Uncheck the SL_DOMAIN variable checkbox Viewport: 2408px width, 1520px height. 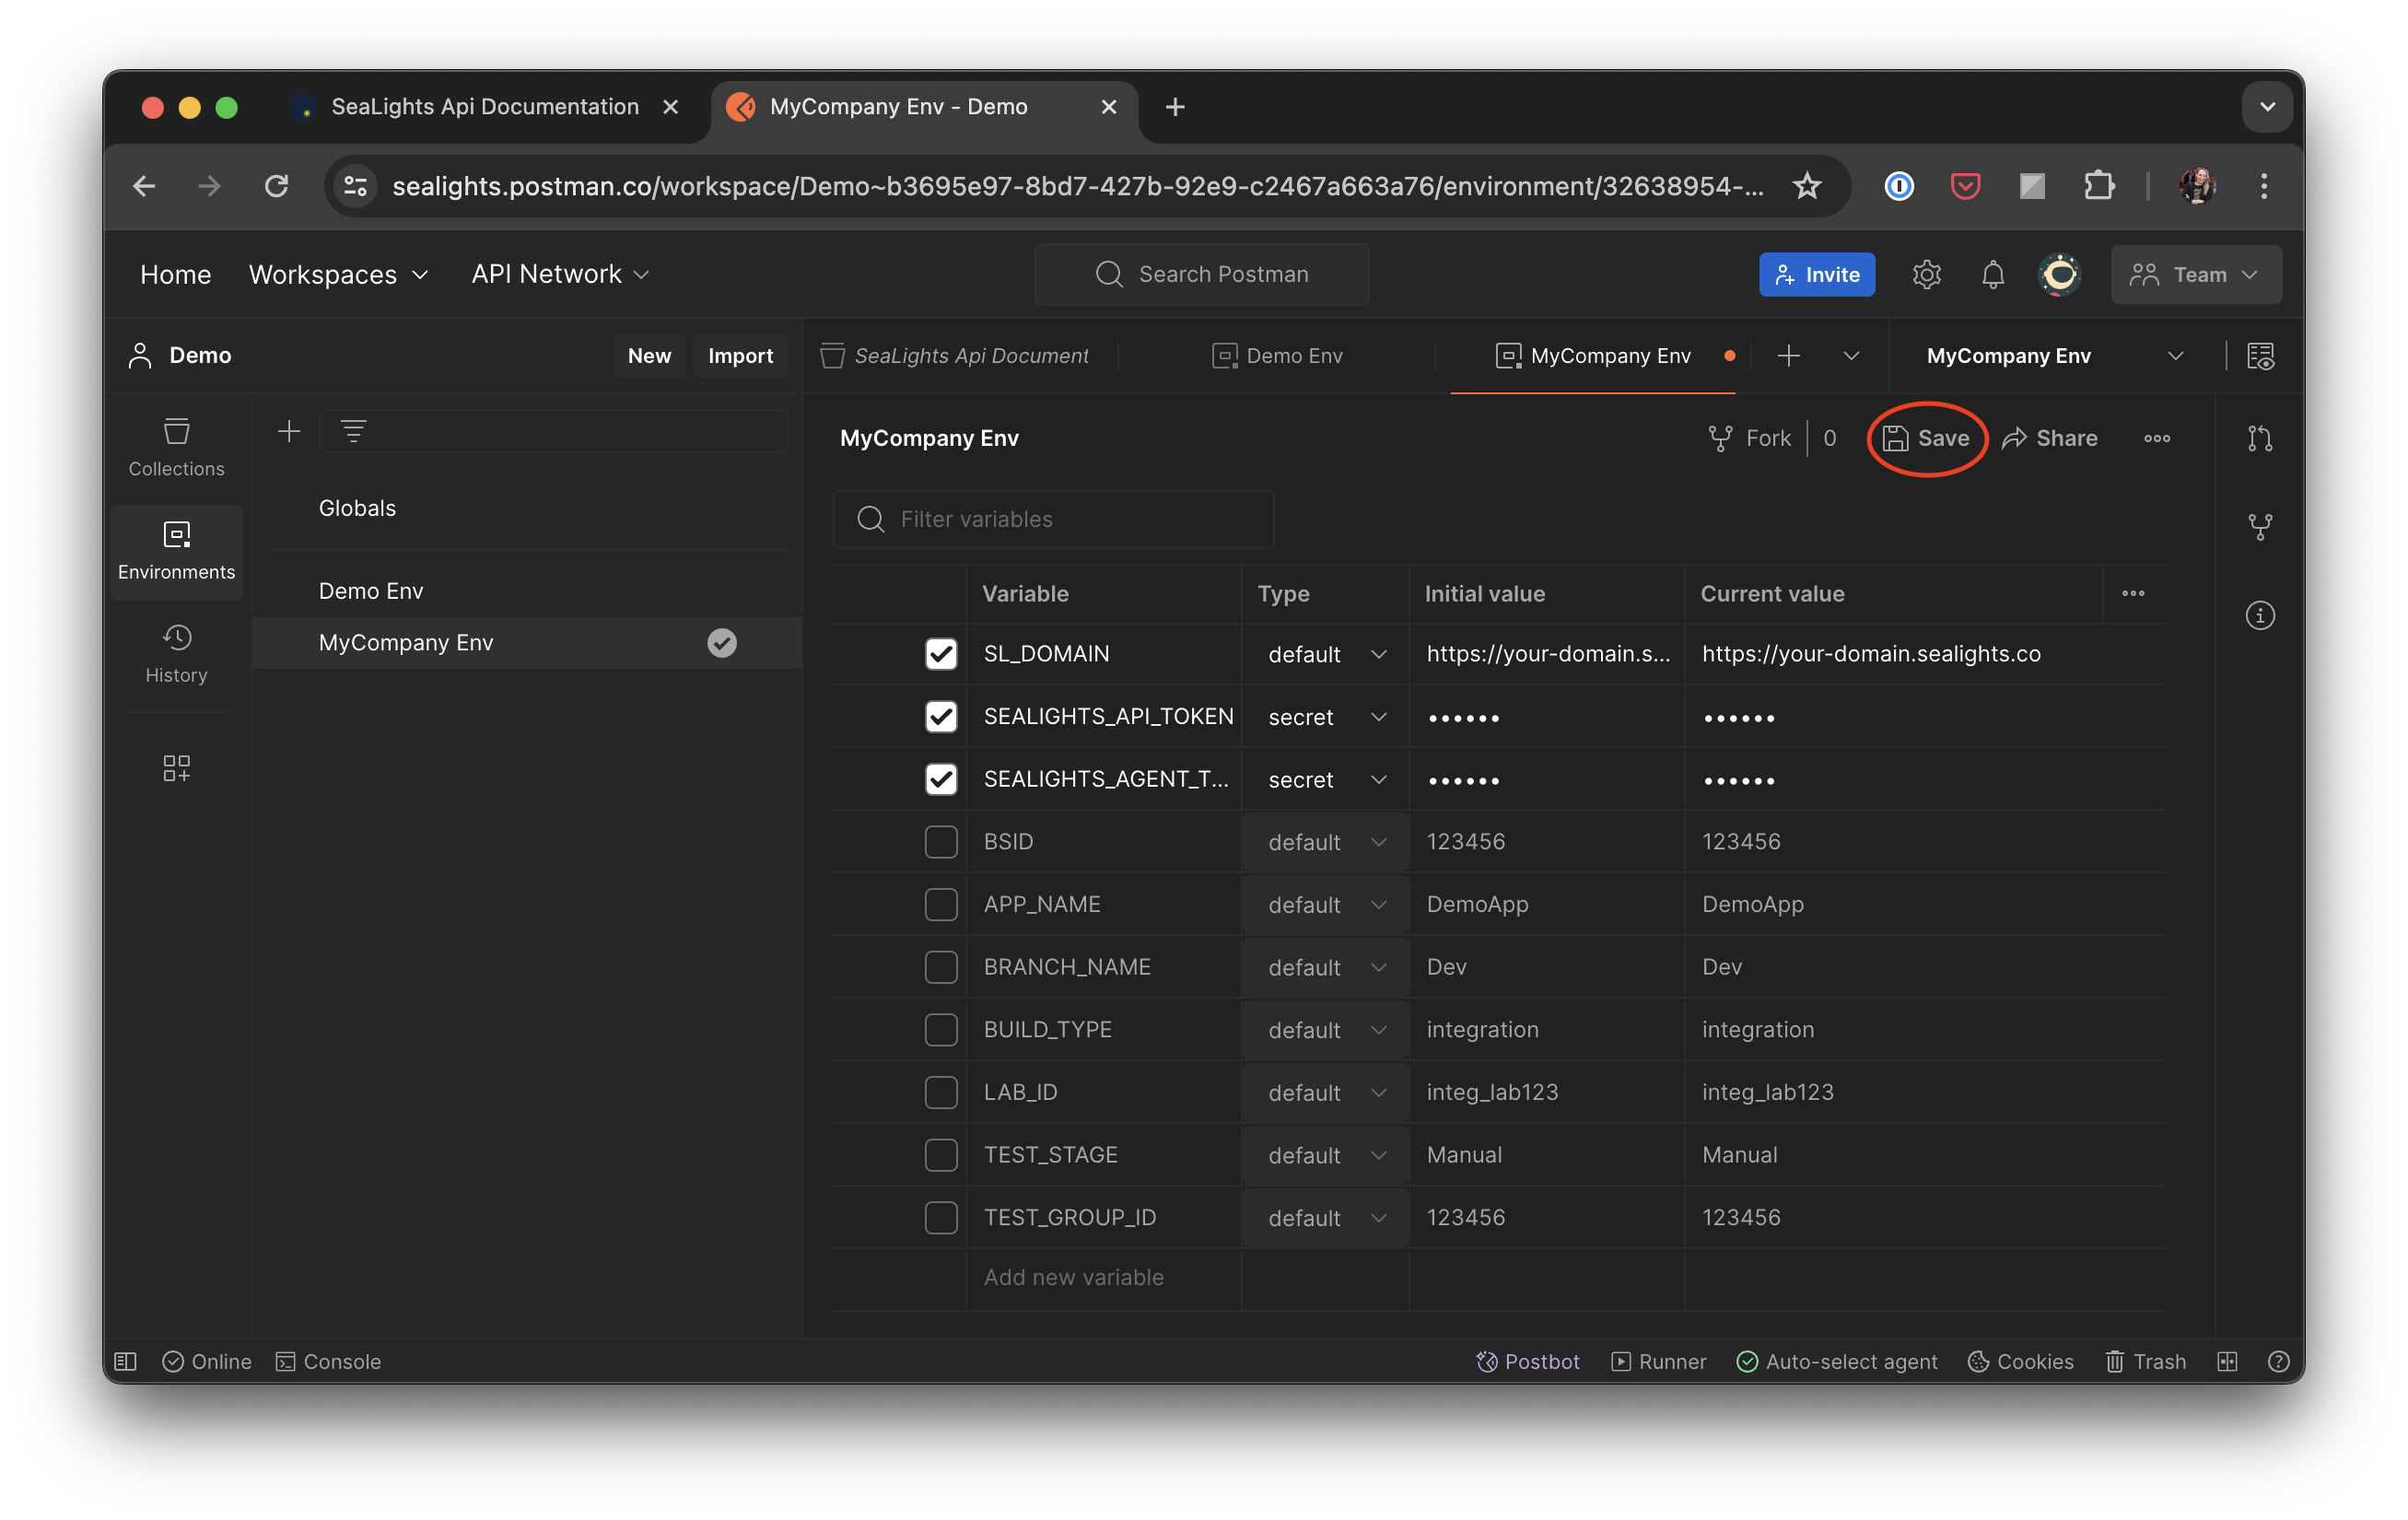point(940,654)
